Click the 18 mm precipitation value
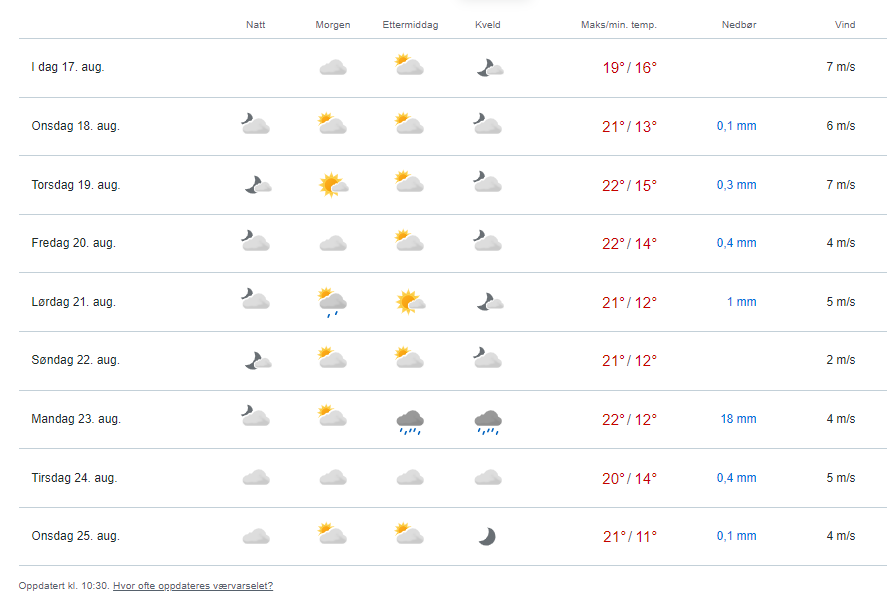 pos(738,419)
